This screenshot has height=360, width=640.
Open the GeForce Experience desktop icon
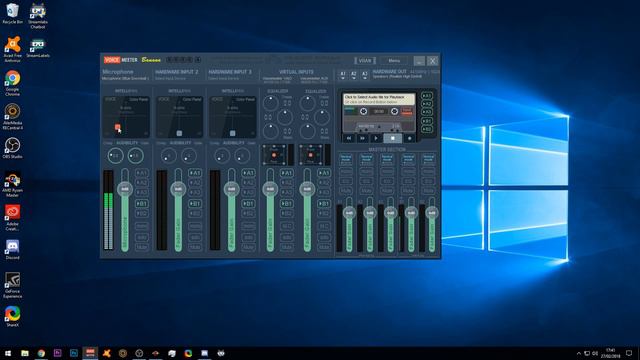12,285
